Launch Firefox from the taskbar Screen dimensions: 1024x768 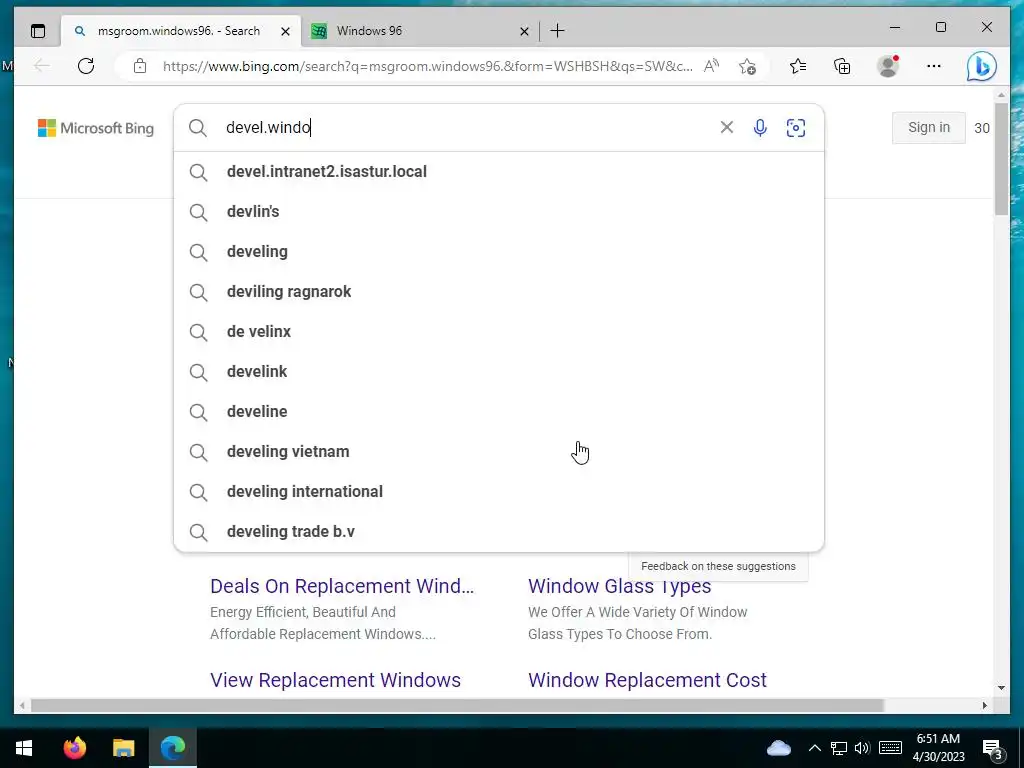pos(75,748)
